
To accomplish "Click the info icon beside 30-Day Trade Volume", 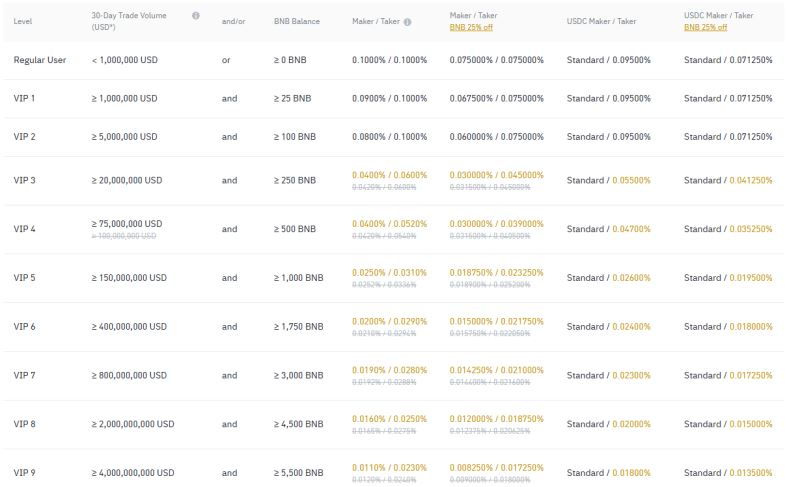I will click(x=195, y=16).
